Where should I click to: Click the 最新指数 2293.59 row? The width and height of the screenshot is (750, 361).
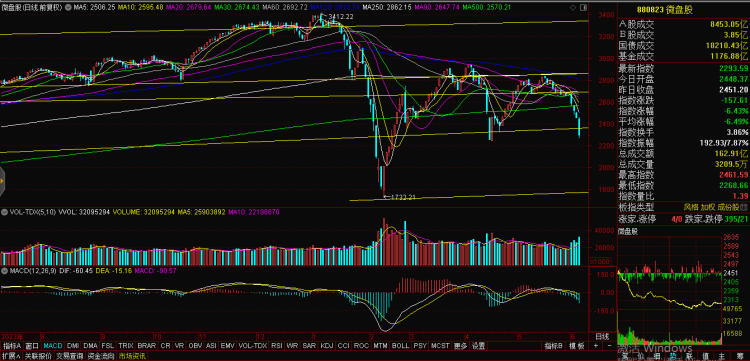(684, 69)
